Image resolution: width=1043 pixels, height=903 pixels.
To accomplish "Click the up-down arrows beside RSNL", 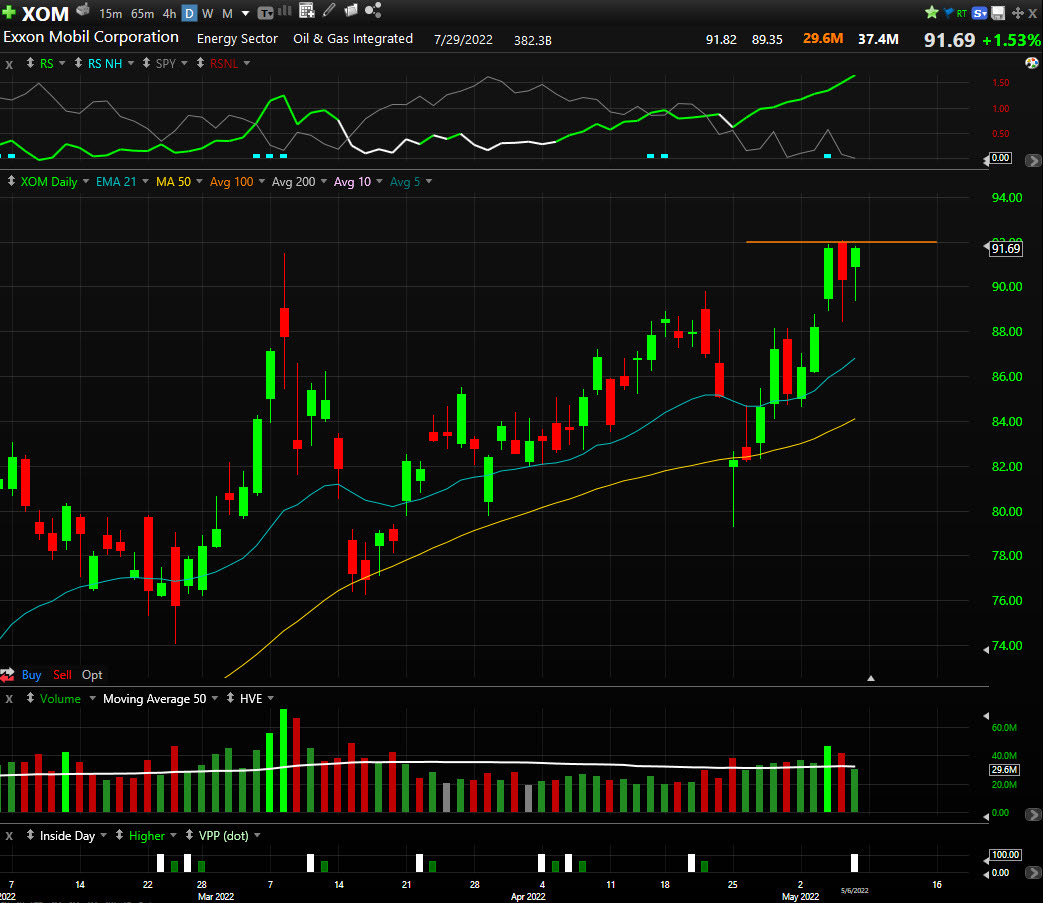I will [200, 63].
